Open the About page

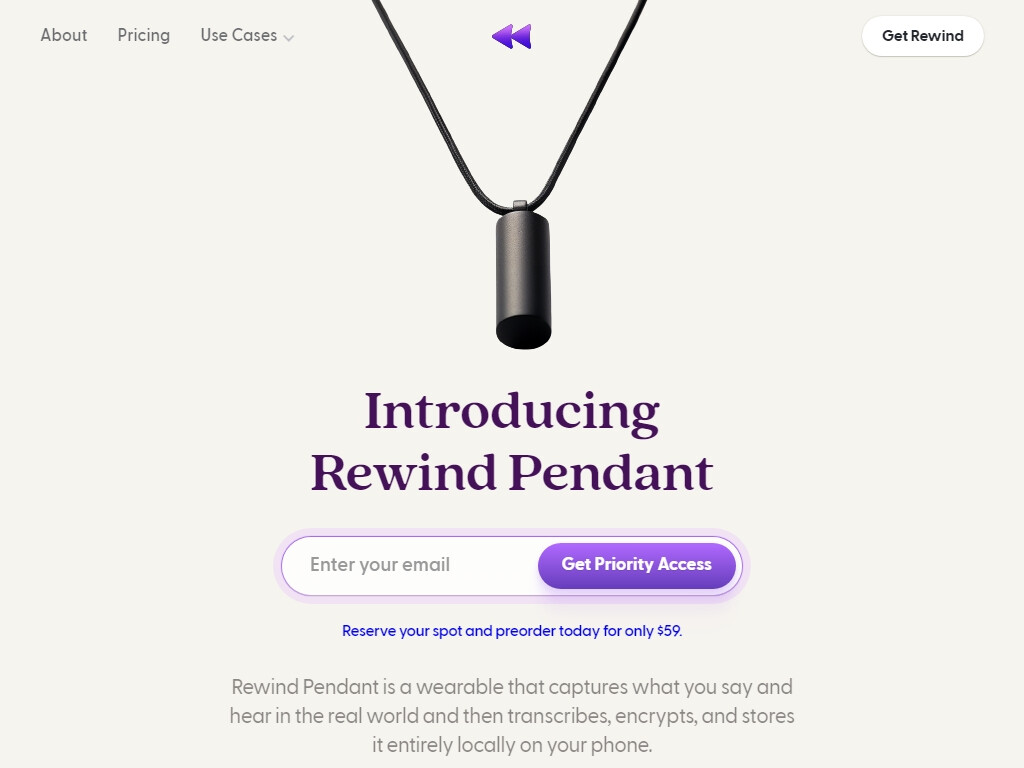(x=63, y=35)
